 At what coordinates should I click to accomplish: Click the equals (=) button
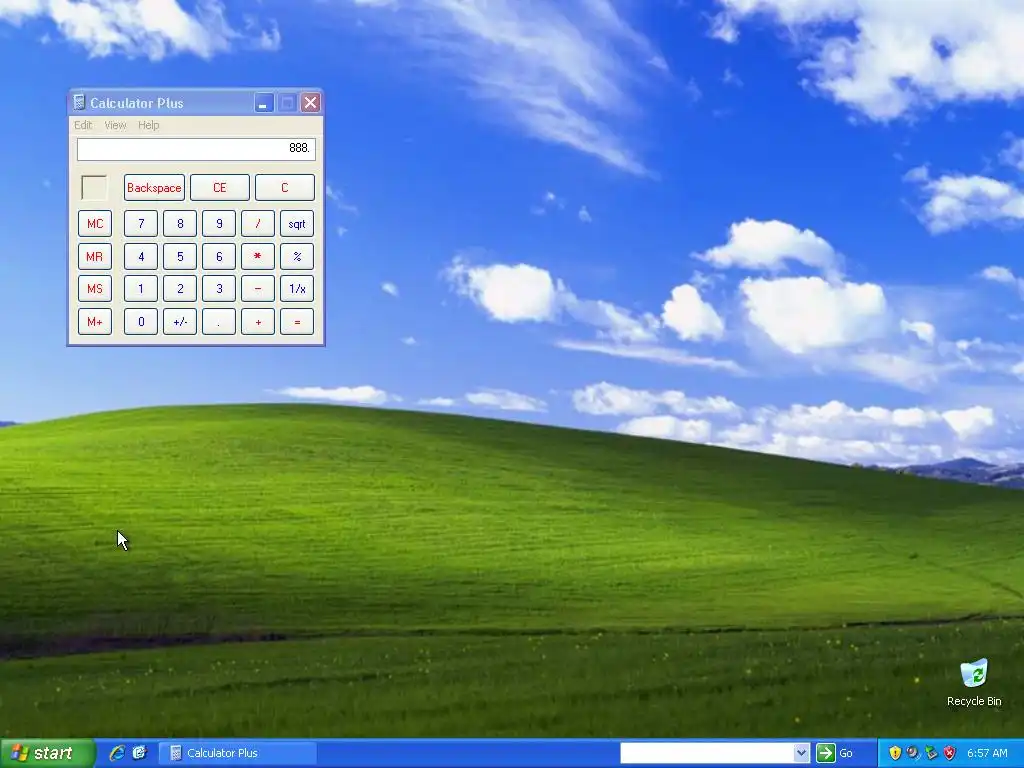(297, 321)
